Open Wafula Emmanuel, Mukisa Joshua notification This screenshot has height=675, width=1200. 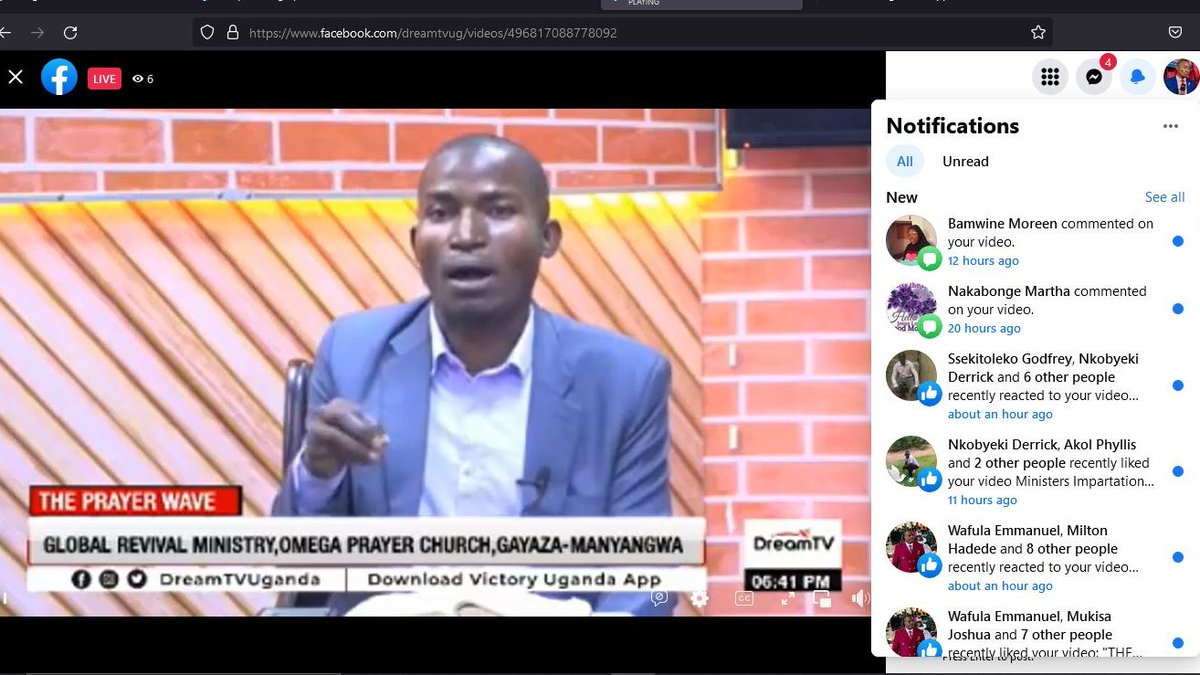pyautogui.click(x=1035, y=630)
